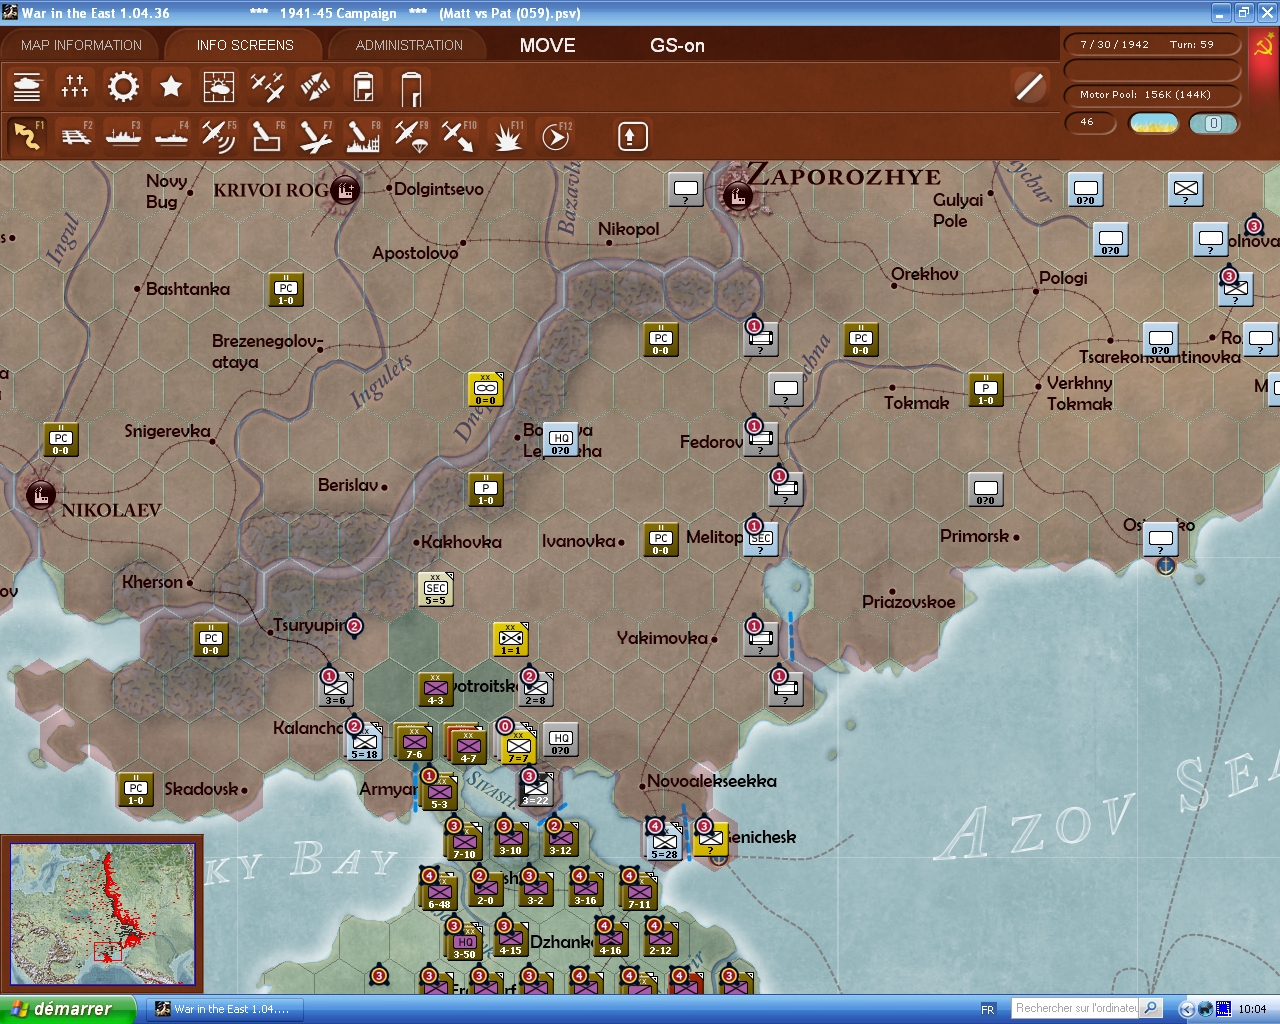Select F4 amphibious transport mode
The image size is (1280, 1024).
coord(171,136)
